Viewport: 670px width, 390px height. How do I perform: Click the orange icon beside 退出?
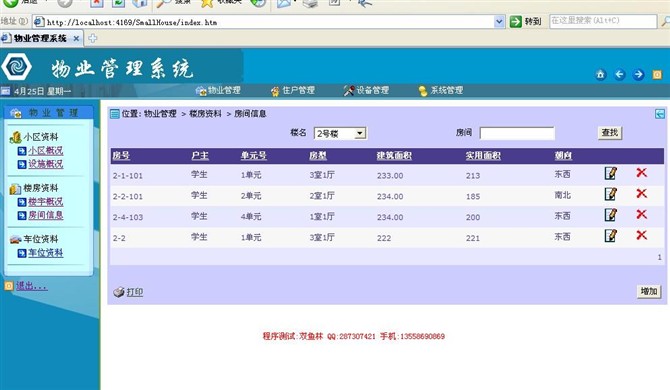tap(9, 286)
